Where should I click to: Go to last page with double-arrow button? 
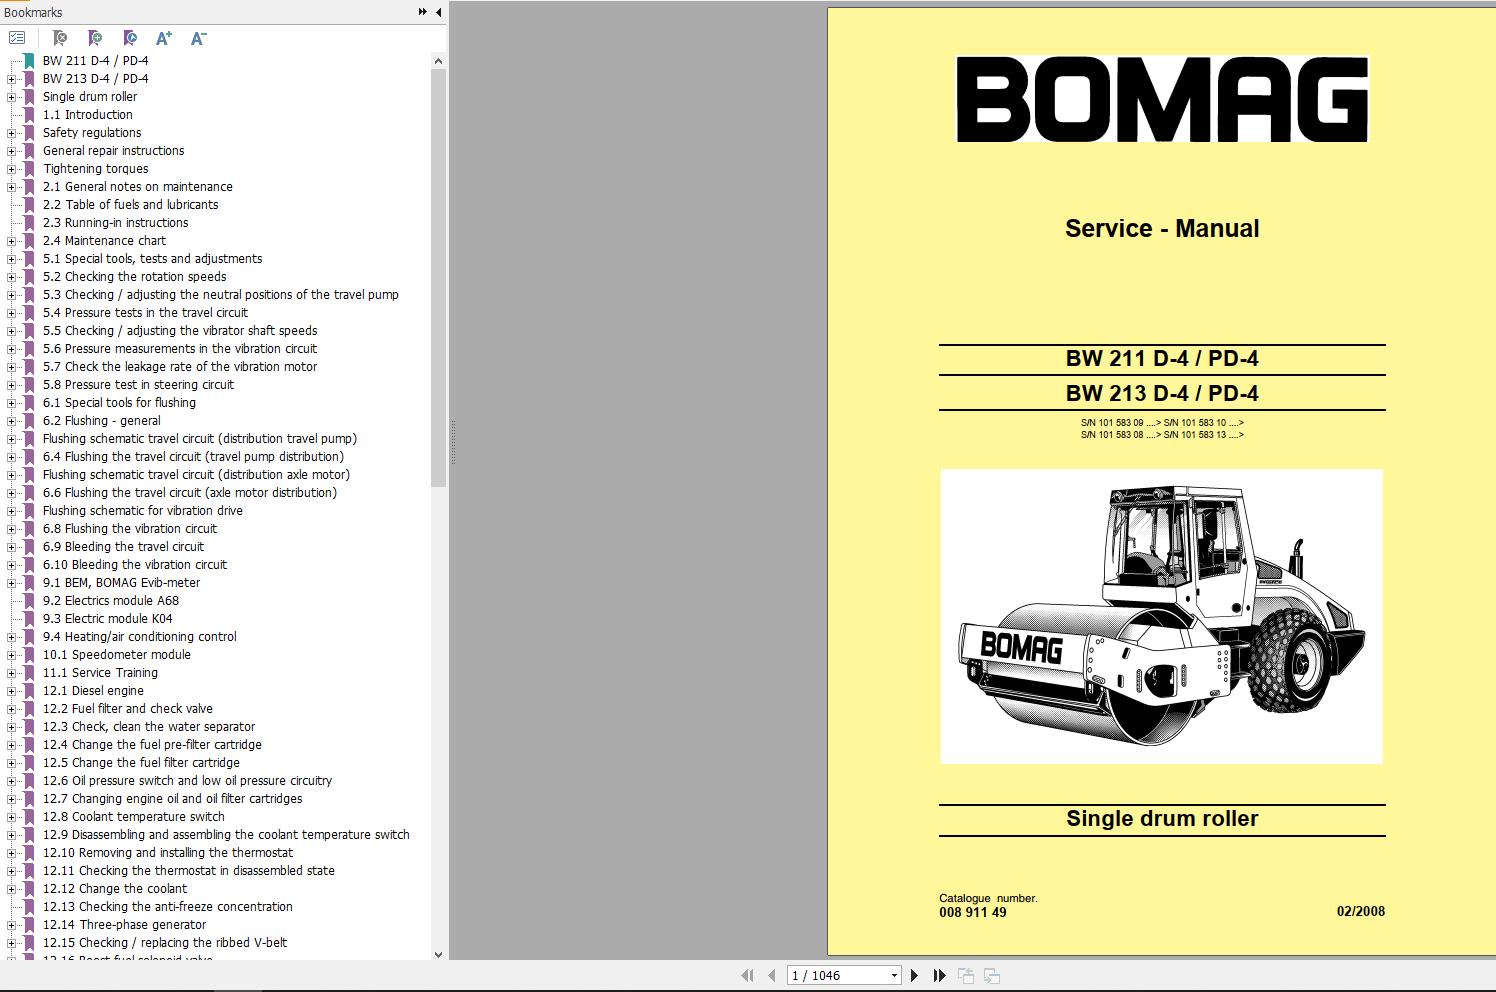point(940,975)
